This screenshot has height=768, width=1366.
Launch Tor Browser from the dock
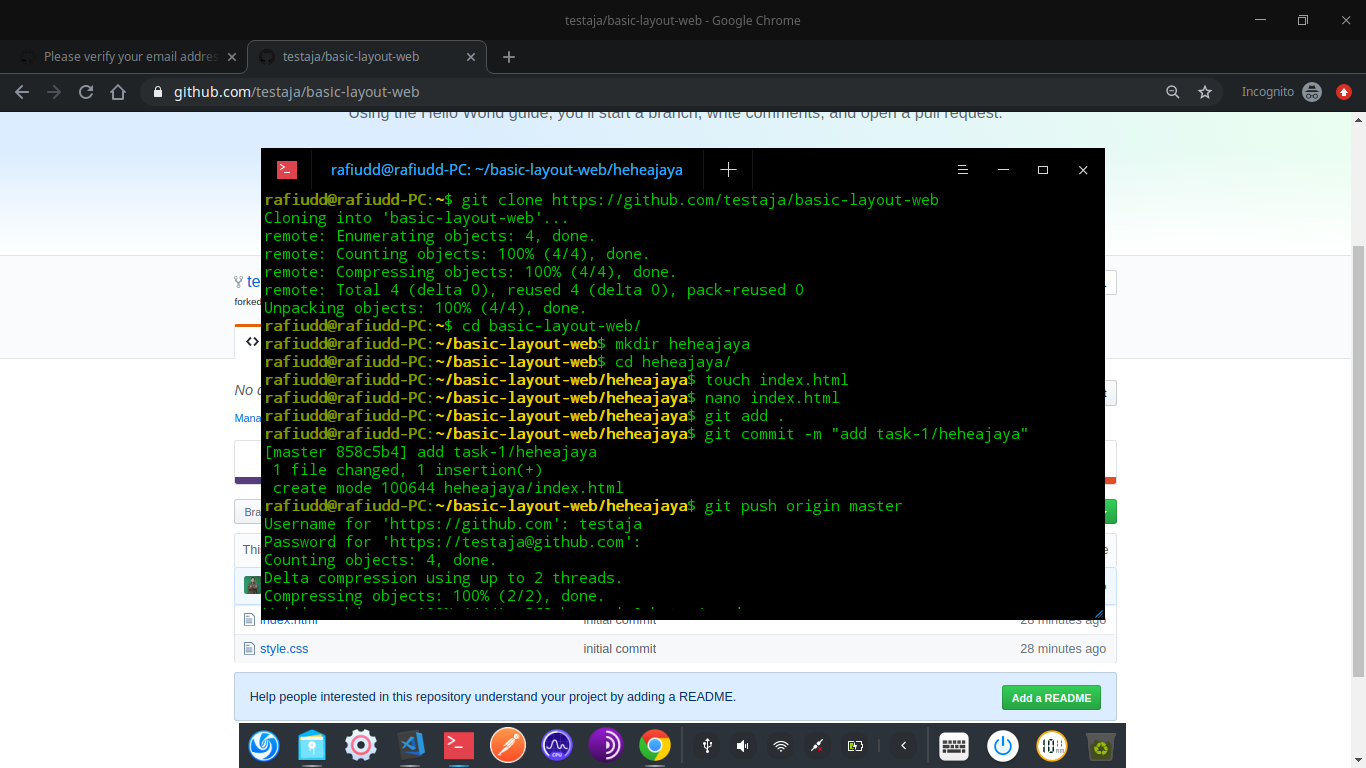click(606, 745)
